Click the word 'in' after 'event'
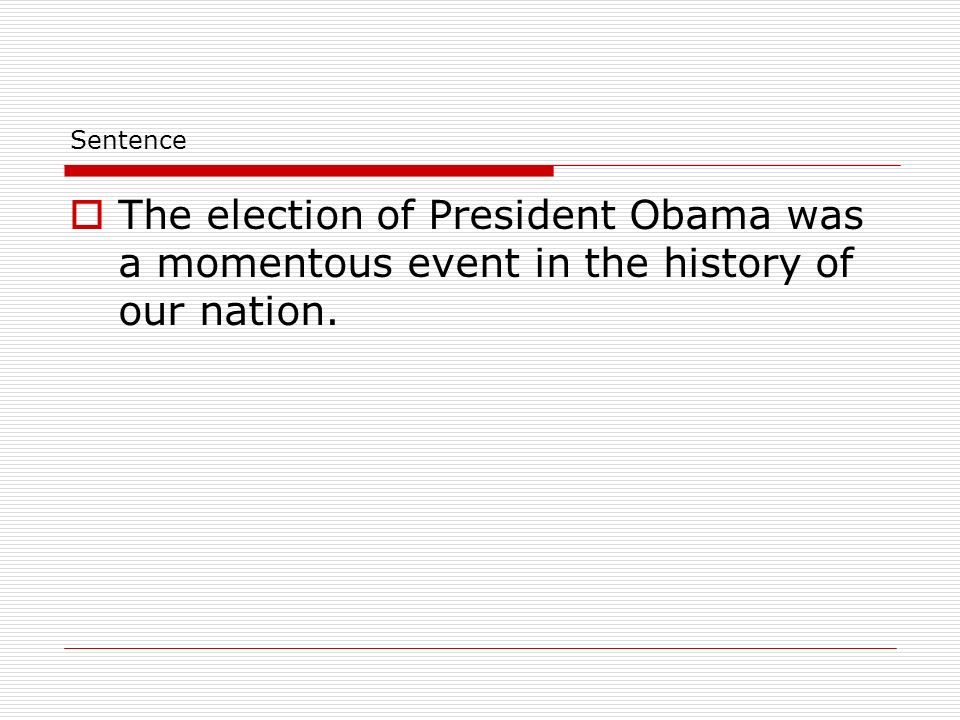The width and height of the screenshot is (960, 720). click(x=552, y=263)
